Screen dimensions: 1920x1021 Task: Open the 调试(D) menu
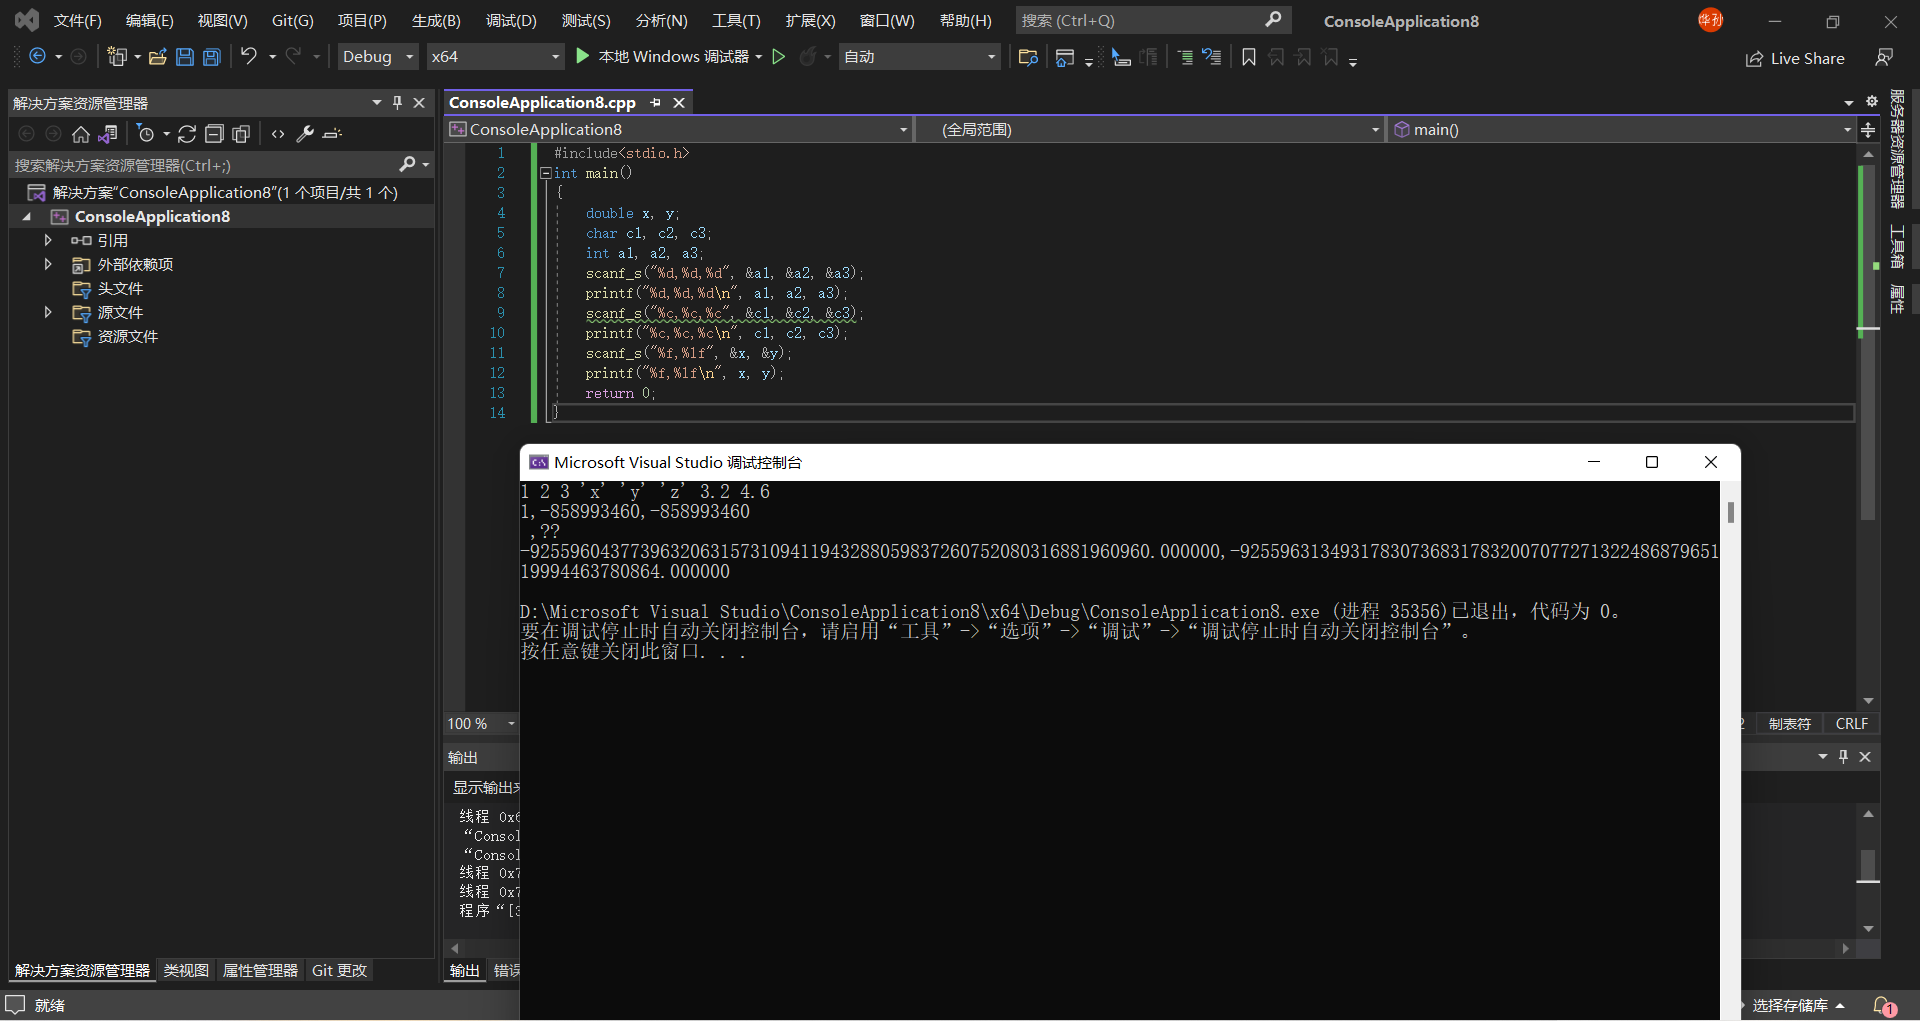click(x=511, y=20)
